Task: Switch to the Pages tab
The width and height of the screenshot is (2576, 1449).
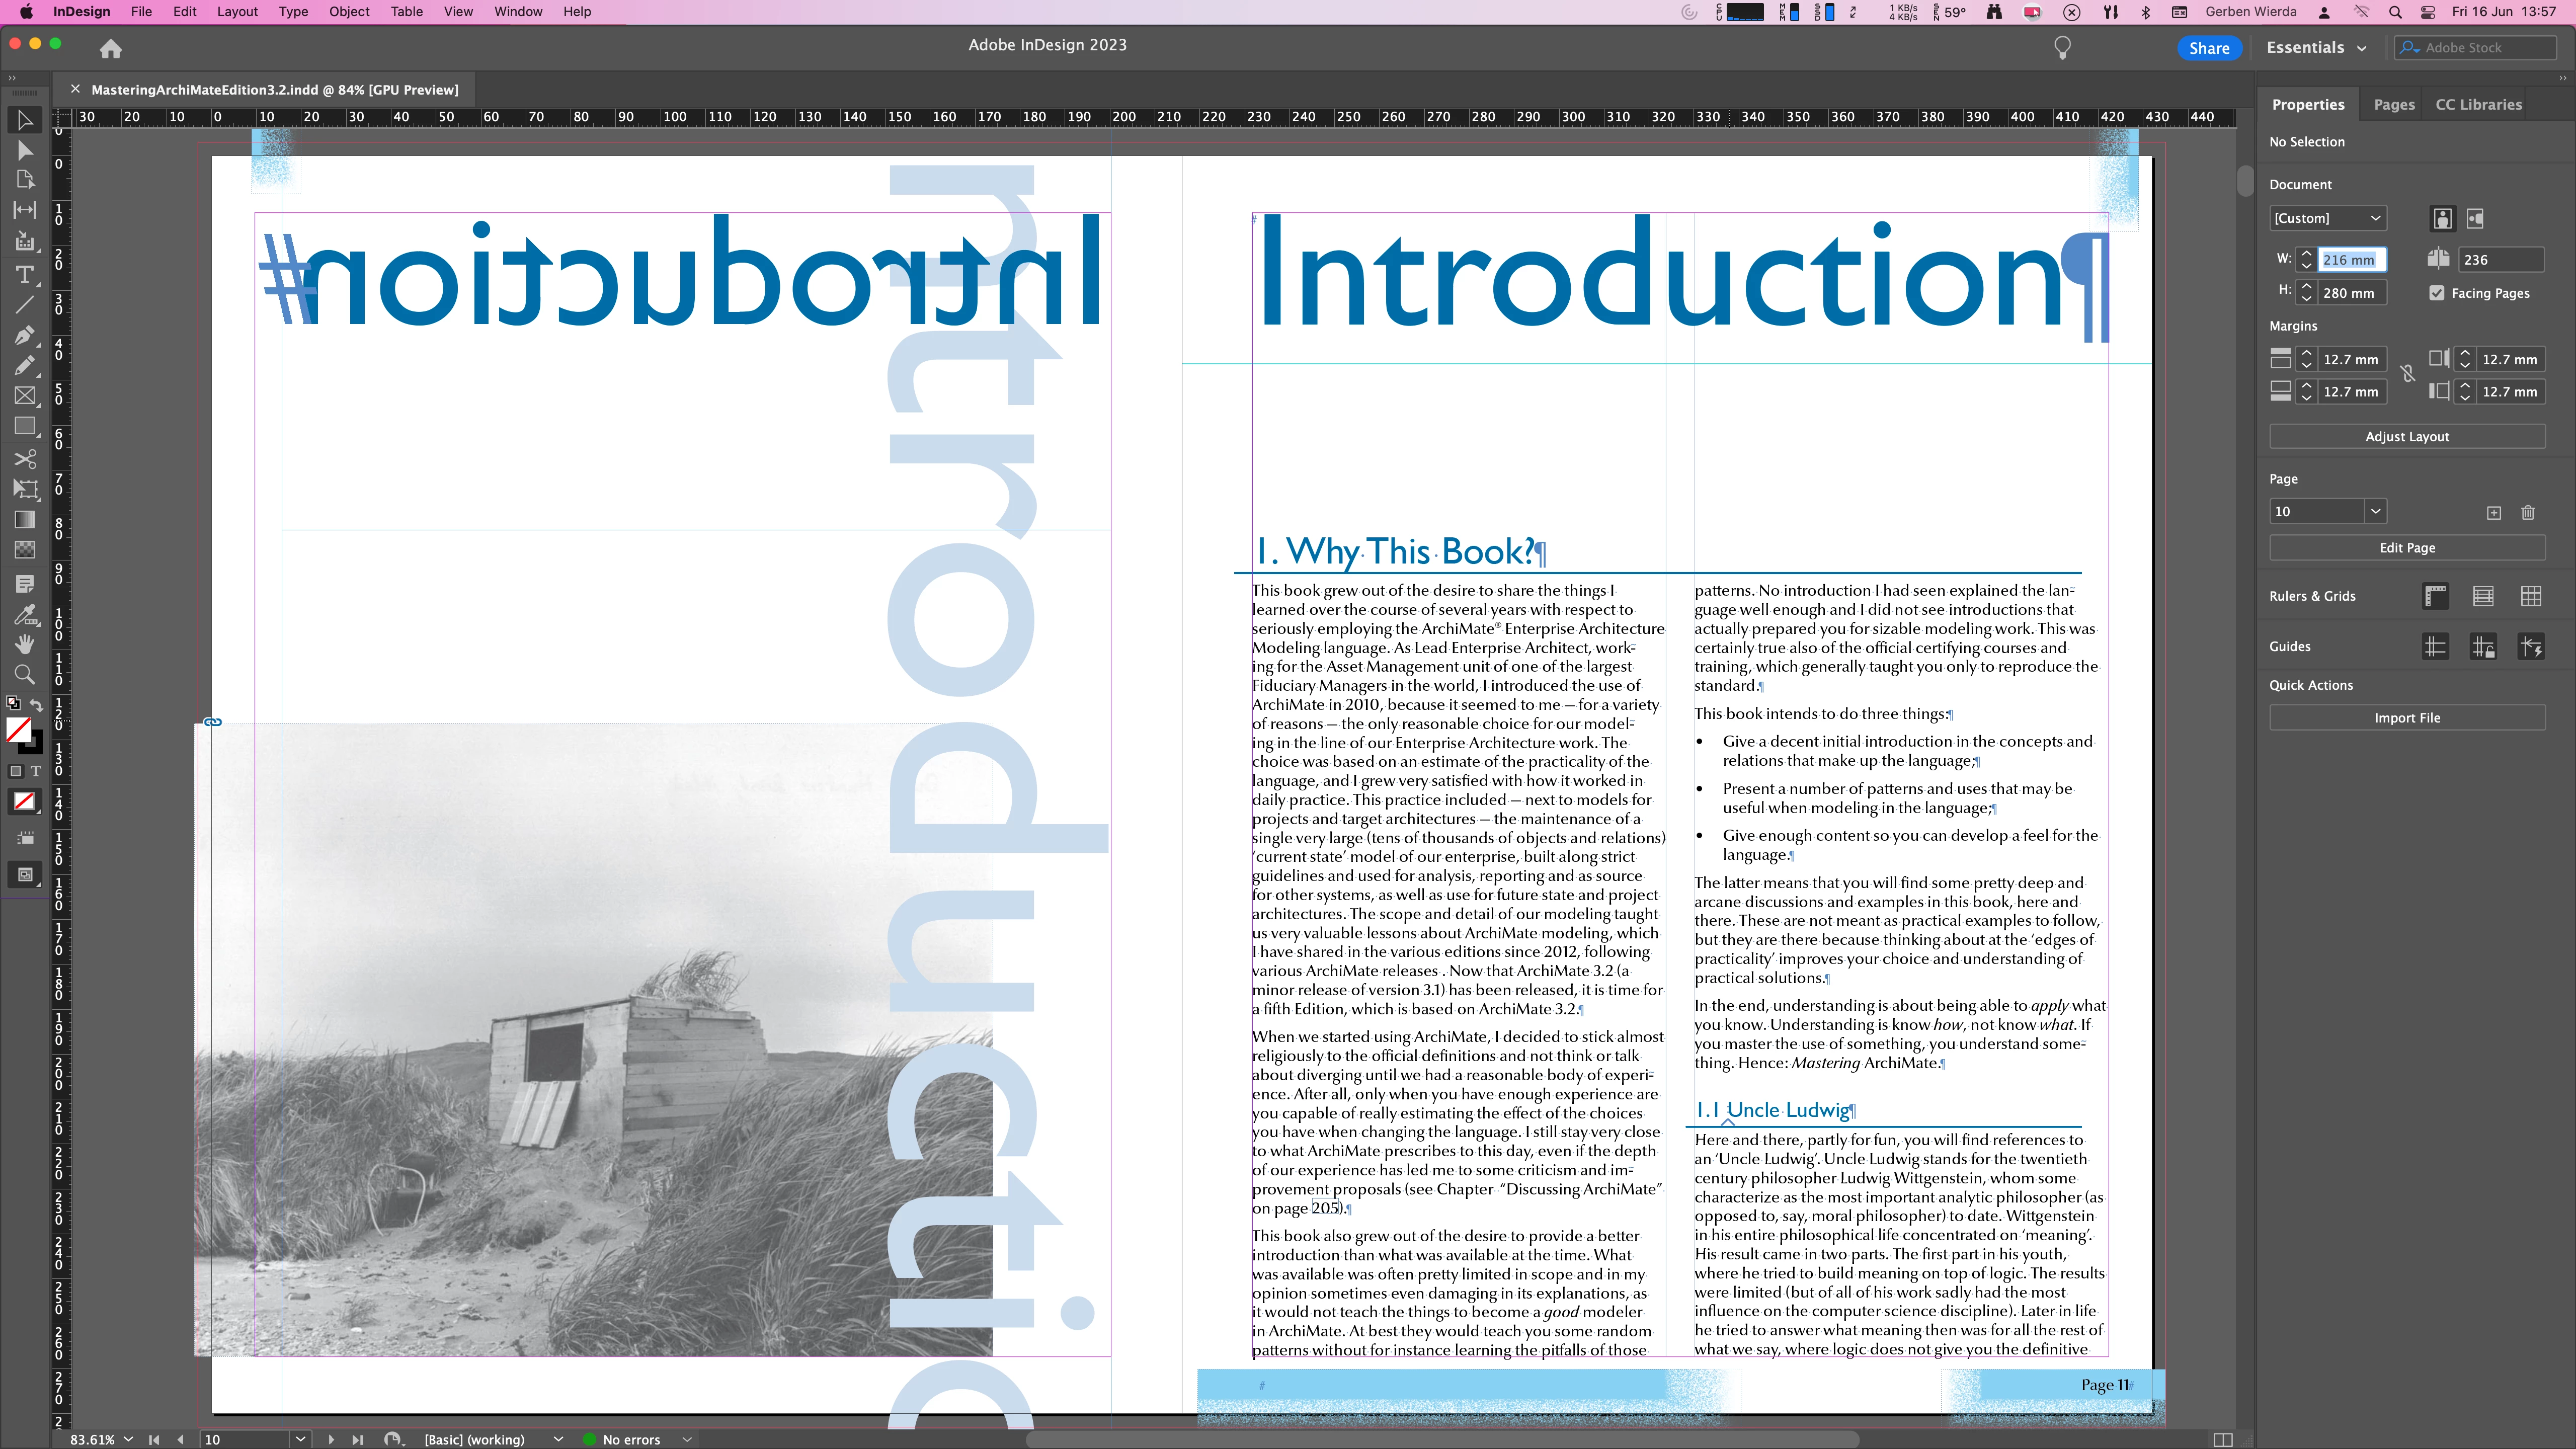Action: 2393,105
